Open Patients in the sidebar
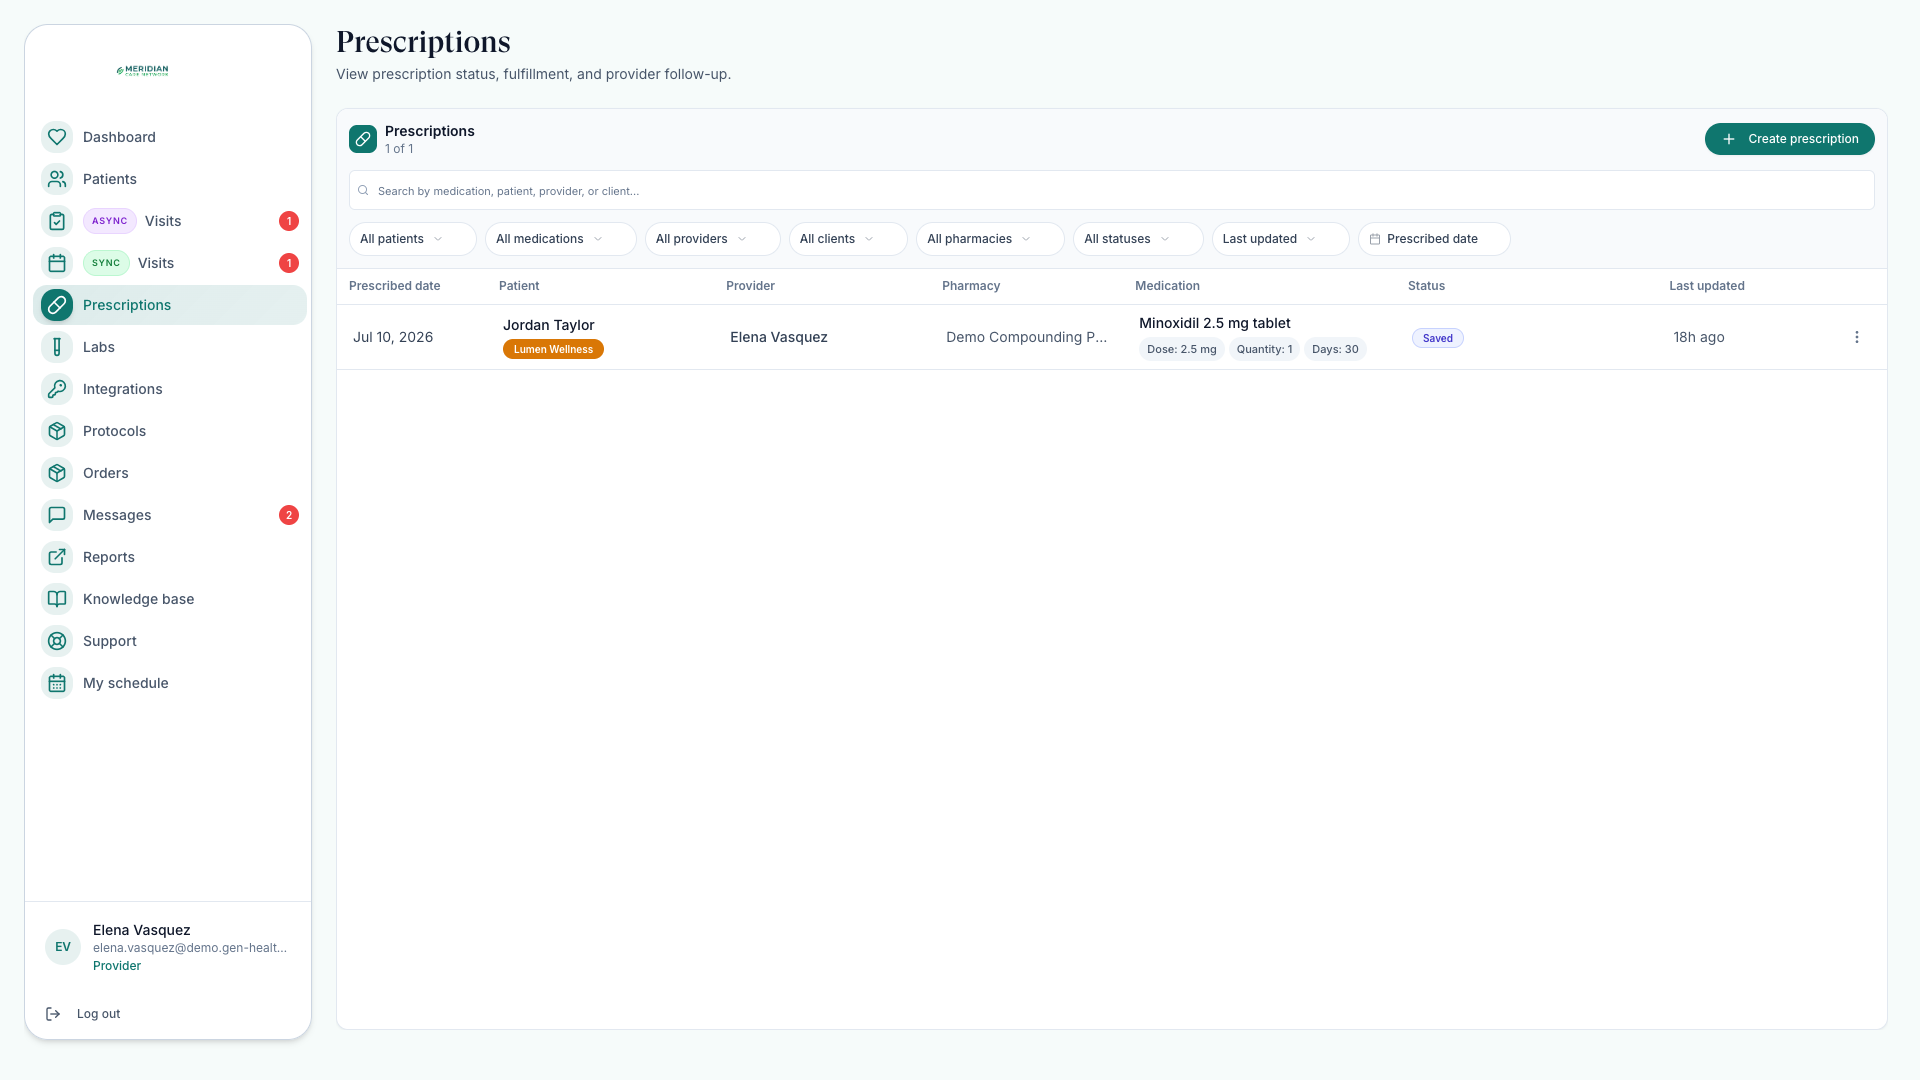 [x=170, y=179]
